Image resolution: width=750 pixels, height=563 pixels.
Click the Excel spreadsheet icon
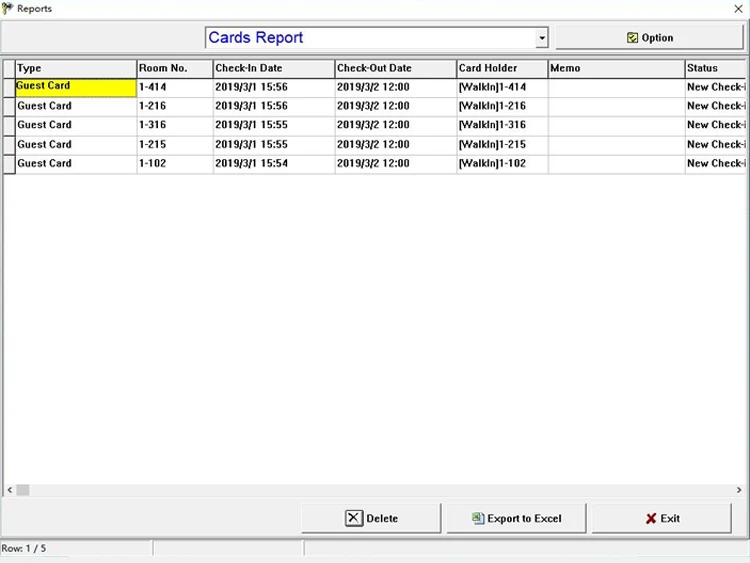(478, 518)
